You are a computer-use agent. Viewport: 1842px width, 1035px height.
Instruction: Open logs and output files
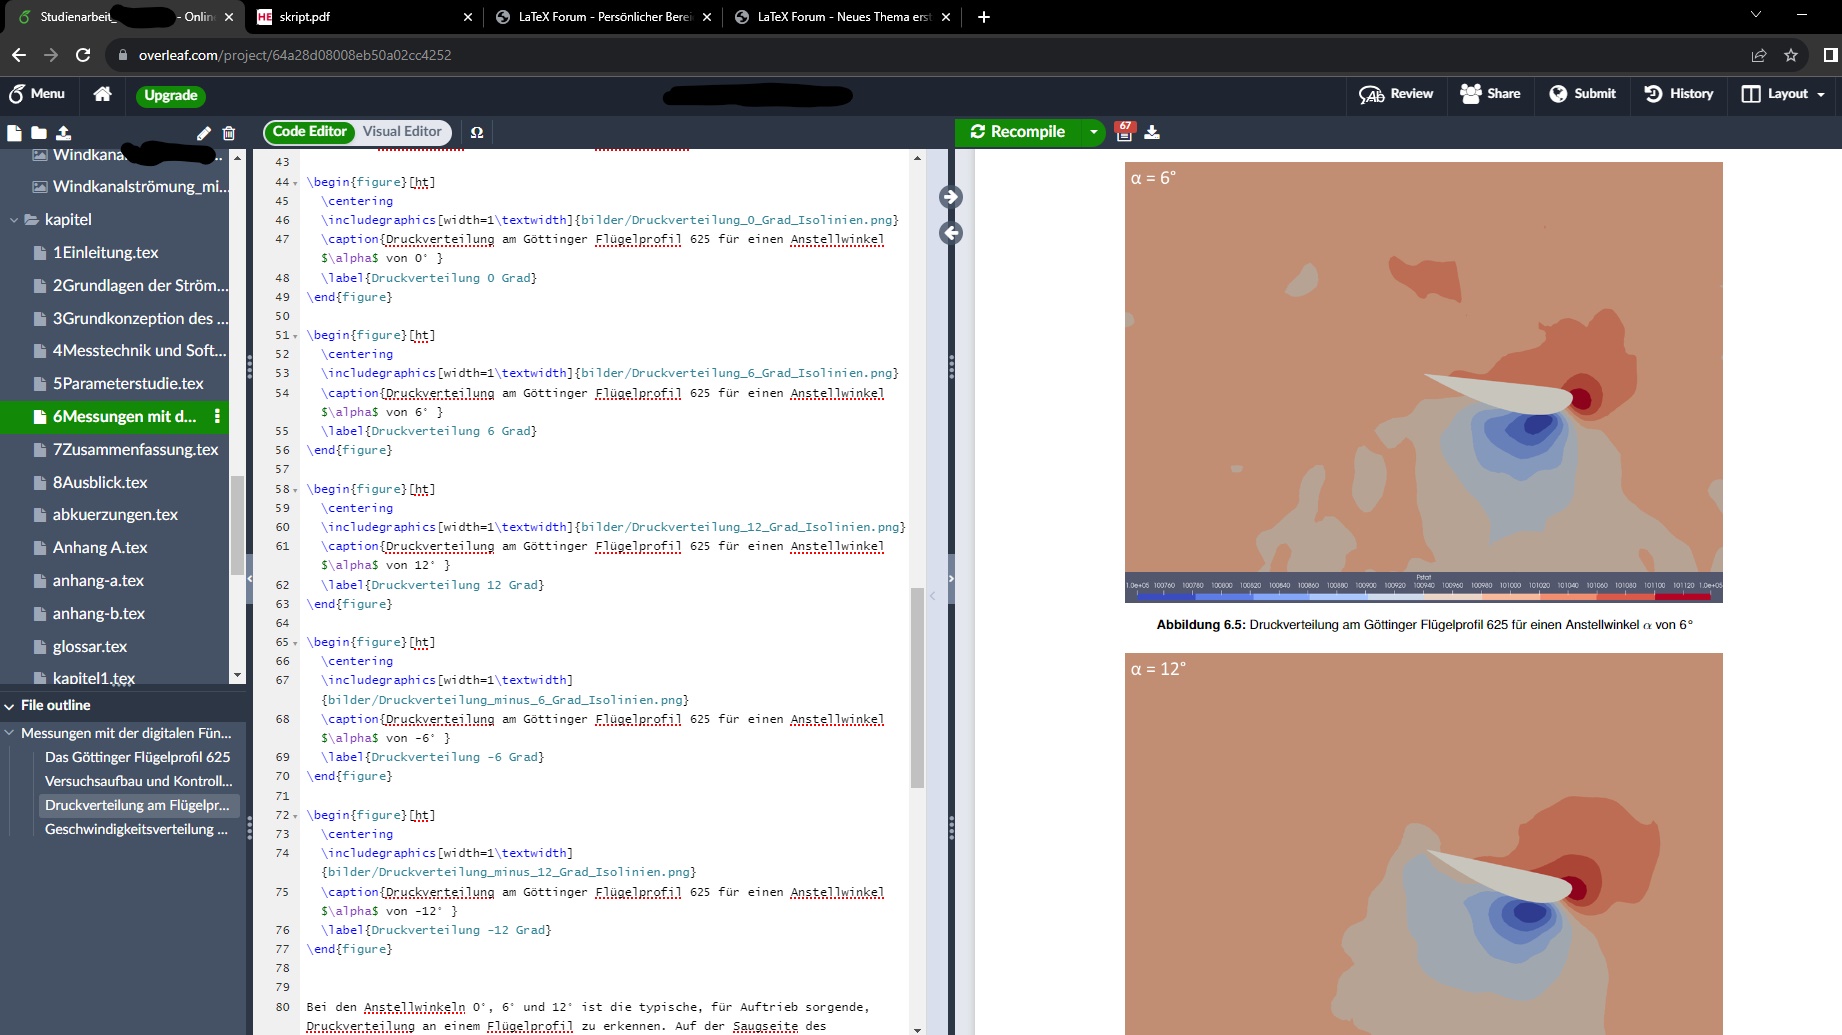(x=1125, y=132)
